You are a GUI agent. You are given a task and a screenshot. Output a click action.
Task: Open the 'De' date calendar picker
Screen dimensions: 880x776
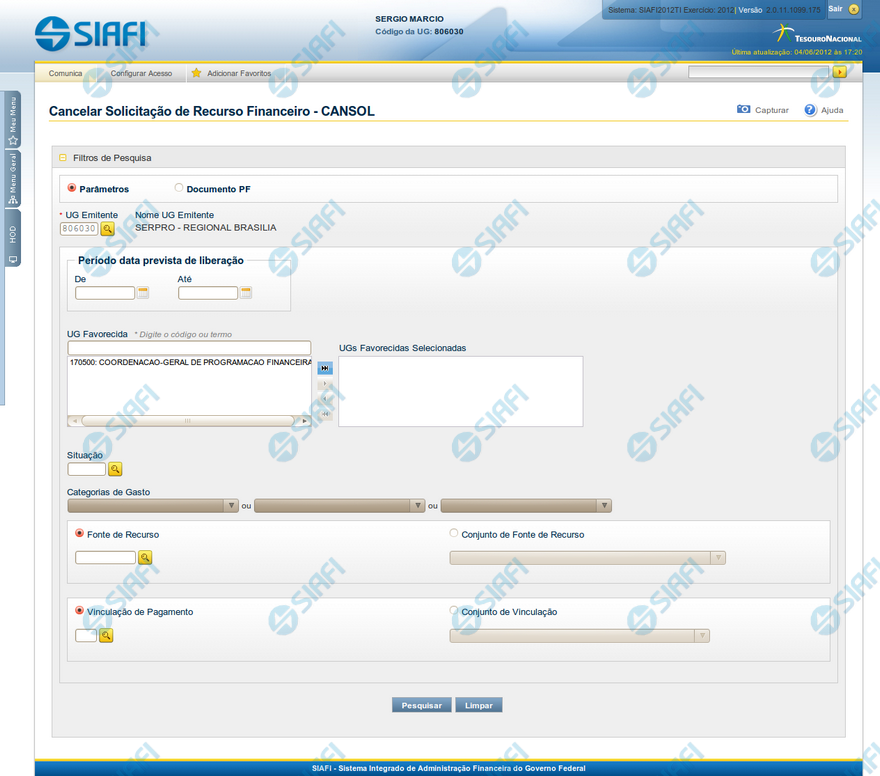[143, 293]
